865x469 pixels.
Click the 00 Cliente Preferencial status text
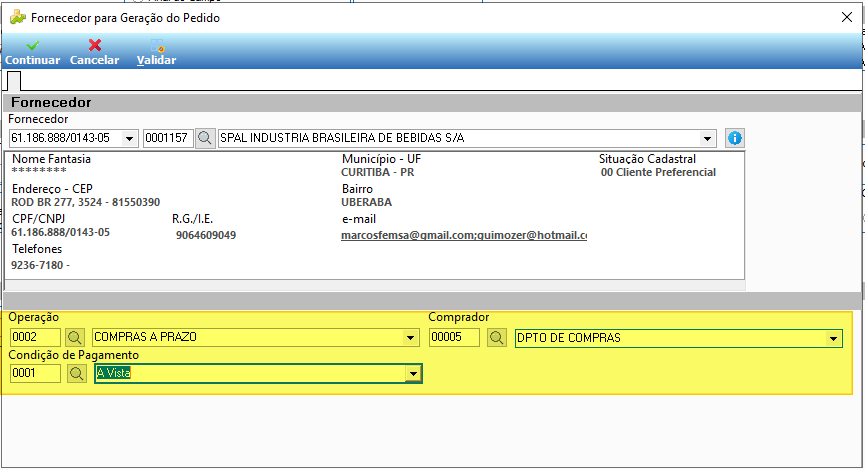pyautogui.click(x=658, y=172)
